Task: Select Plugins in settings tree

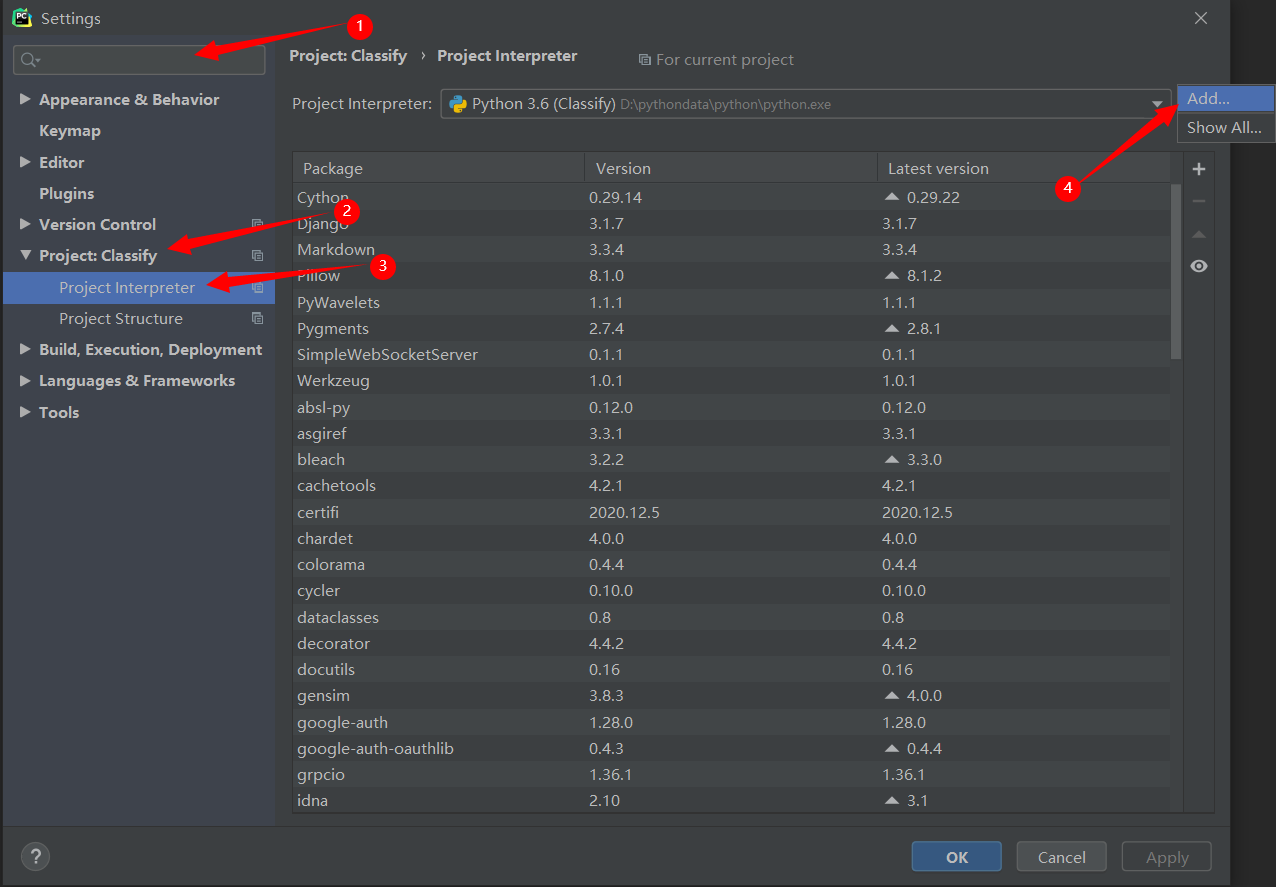Action: (x=66, y=193)
